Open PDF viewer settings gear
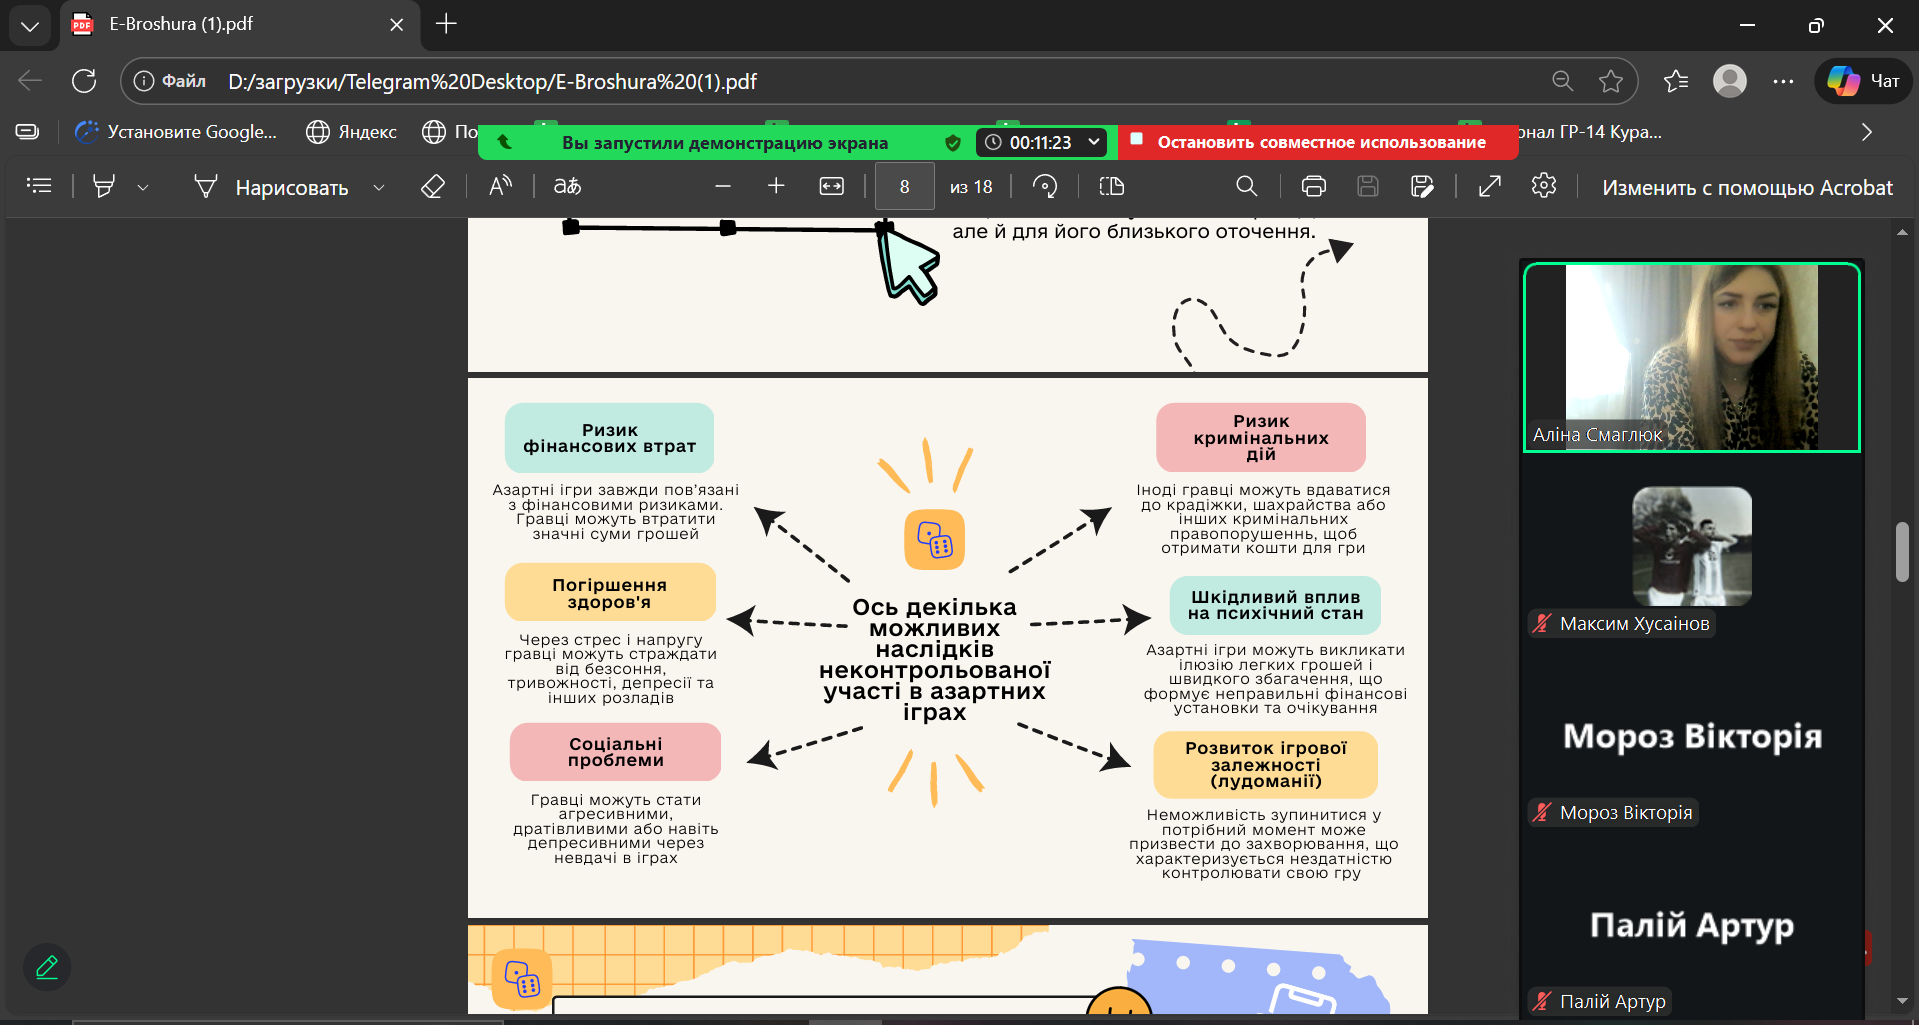The width and height of the screenshot is (1919, 1025). pos(1544,186)
